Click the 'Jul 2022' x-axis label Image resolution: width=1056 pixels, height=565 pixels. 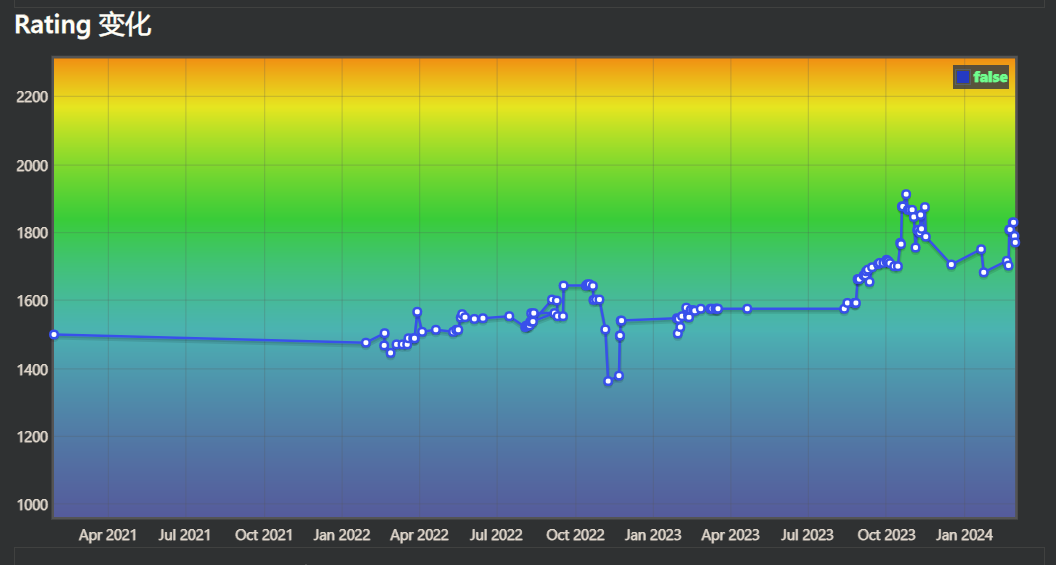496,535
